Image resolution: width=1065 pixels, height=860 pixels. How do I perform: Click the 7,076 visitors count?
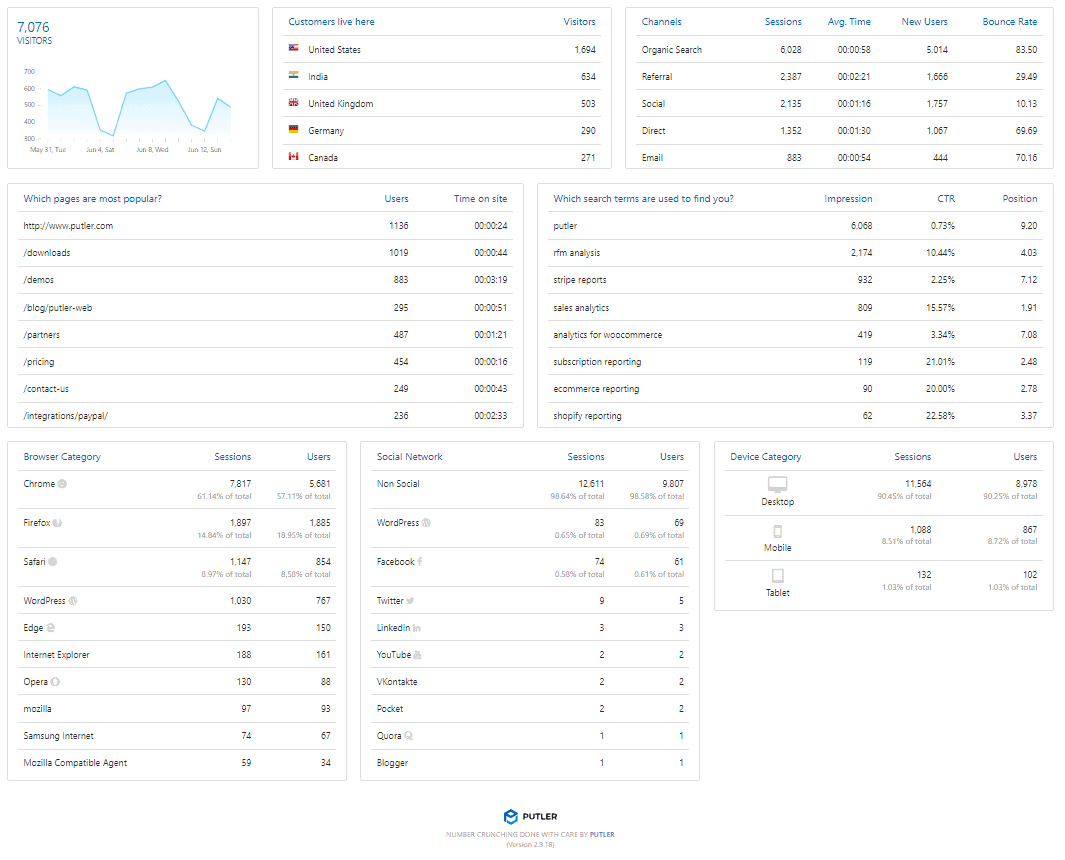point(33,27)
